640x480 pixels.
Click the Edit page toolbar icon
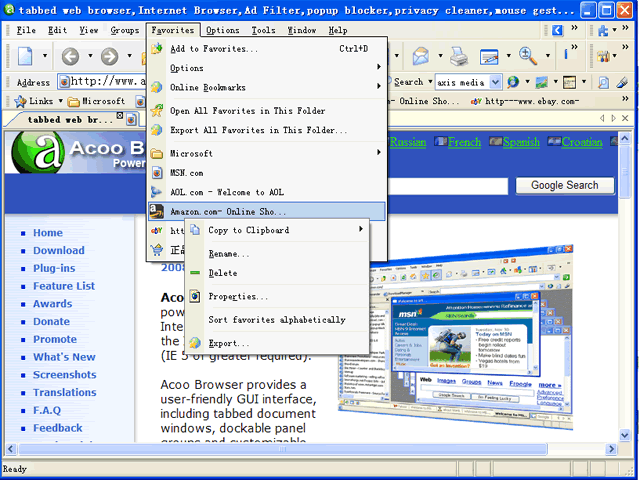pos(489,56)
